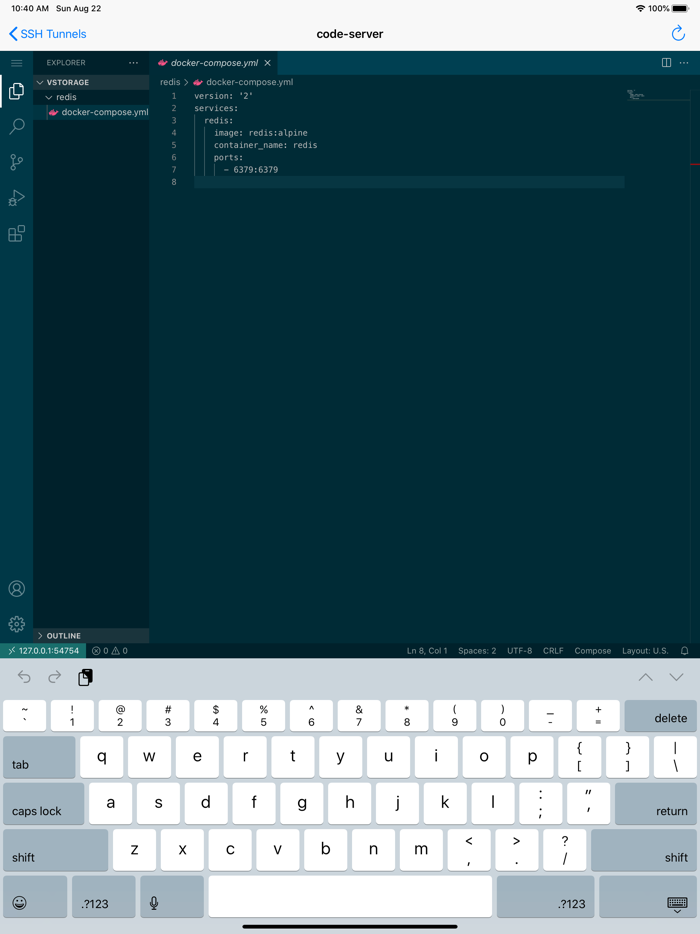Go back to SSH Tunnels
Viewport: 700px width, 934px height.
[x=48, y=34]
